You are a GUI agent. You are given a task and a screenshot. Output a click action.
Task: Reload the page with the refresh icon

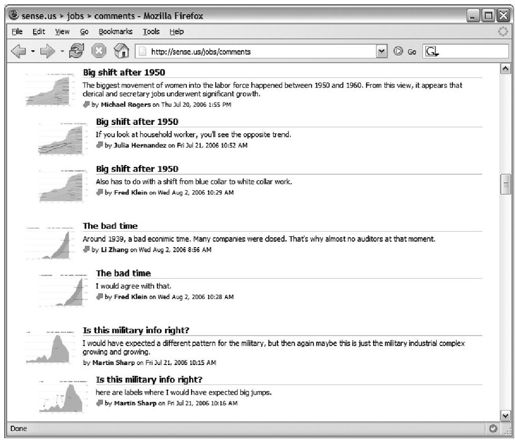pos(76,51)
